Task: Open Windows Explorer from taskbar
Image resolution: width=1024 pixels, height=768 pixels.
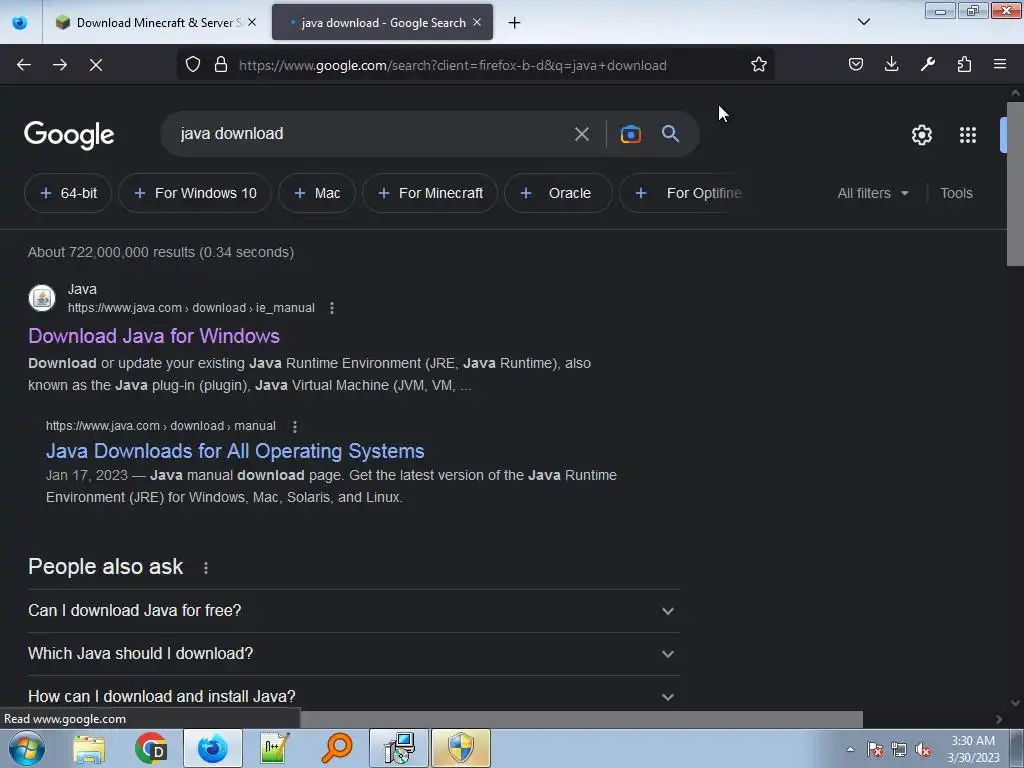Action: [89, 748]
